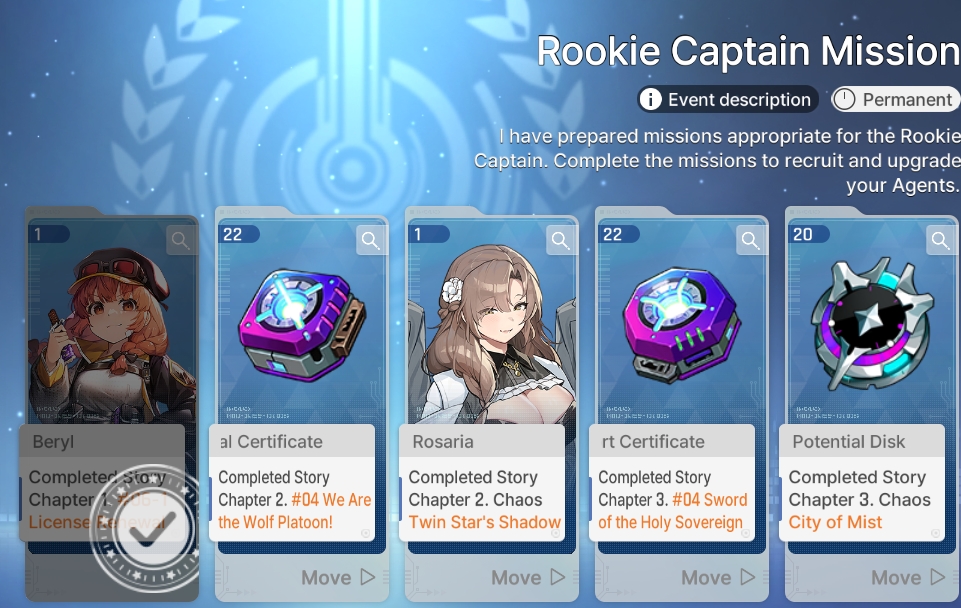
Task: Move to We Are the Wolf Platoon mission
Action: (338, 577)
